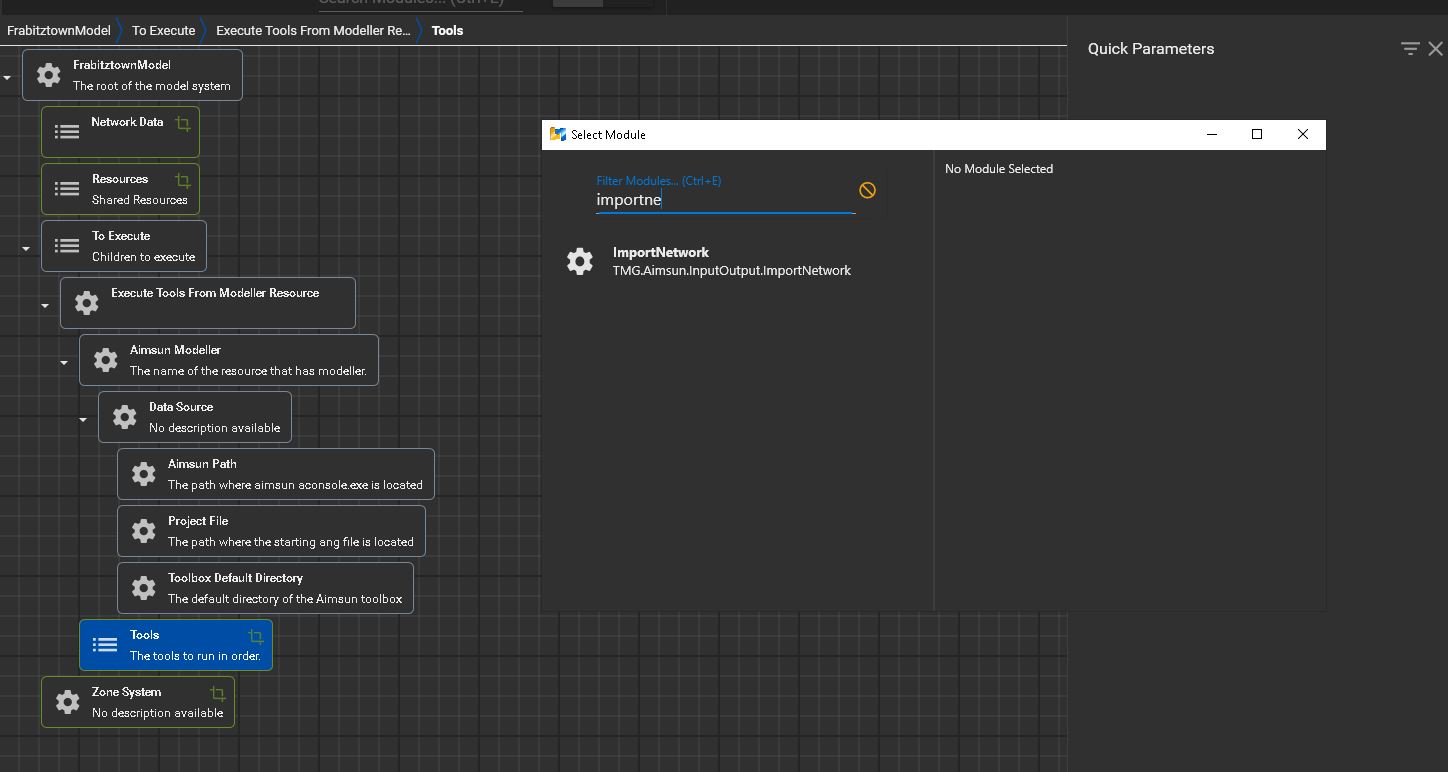This screenshot has width=1448, height=772.
Task: Click the gear icon of ImportNetwork module
Action: click(580, 261)
